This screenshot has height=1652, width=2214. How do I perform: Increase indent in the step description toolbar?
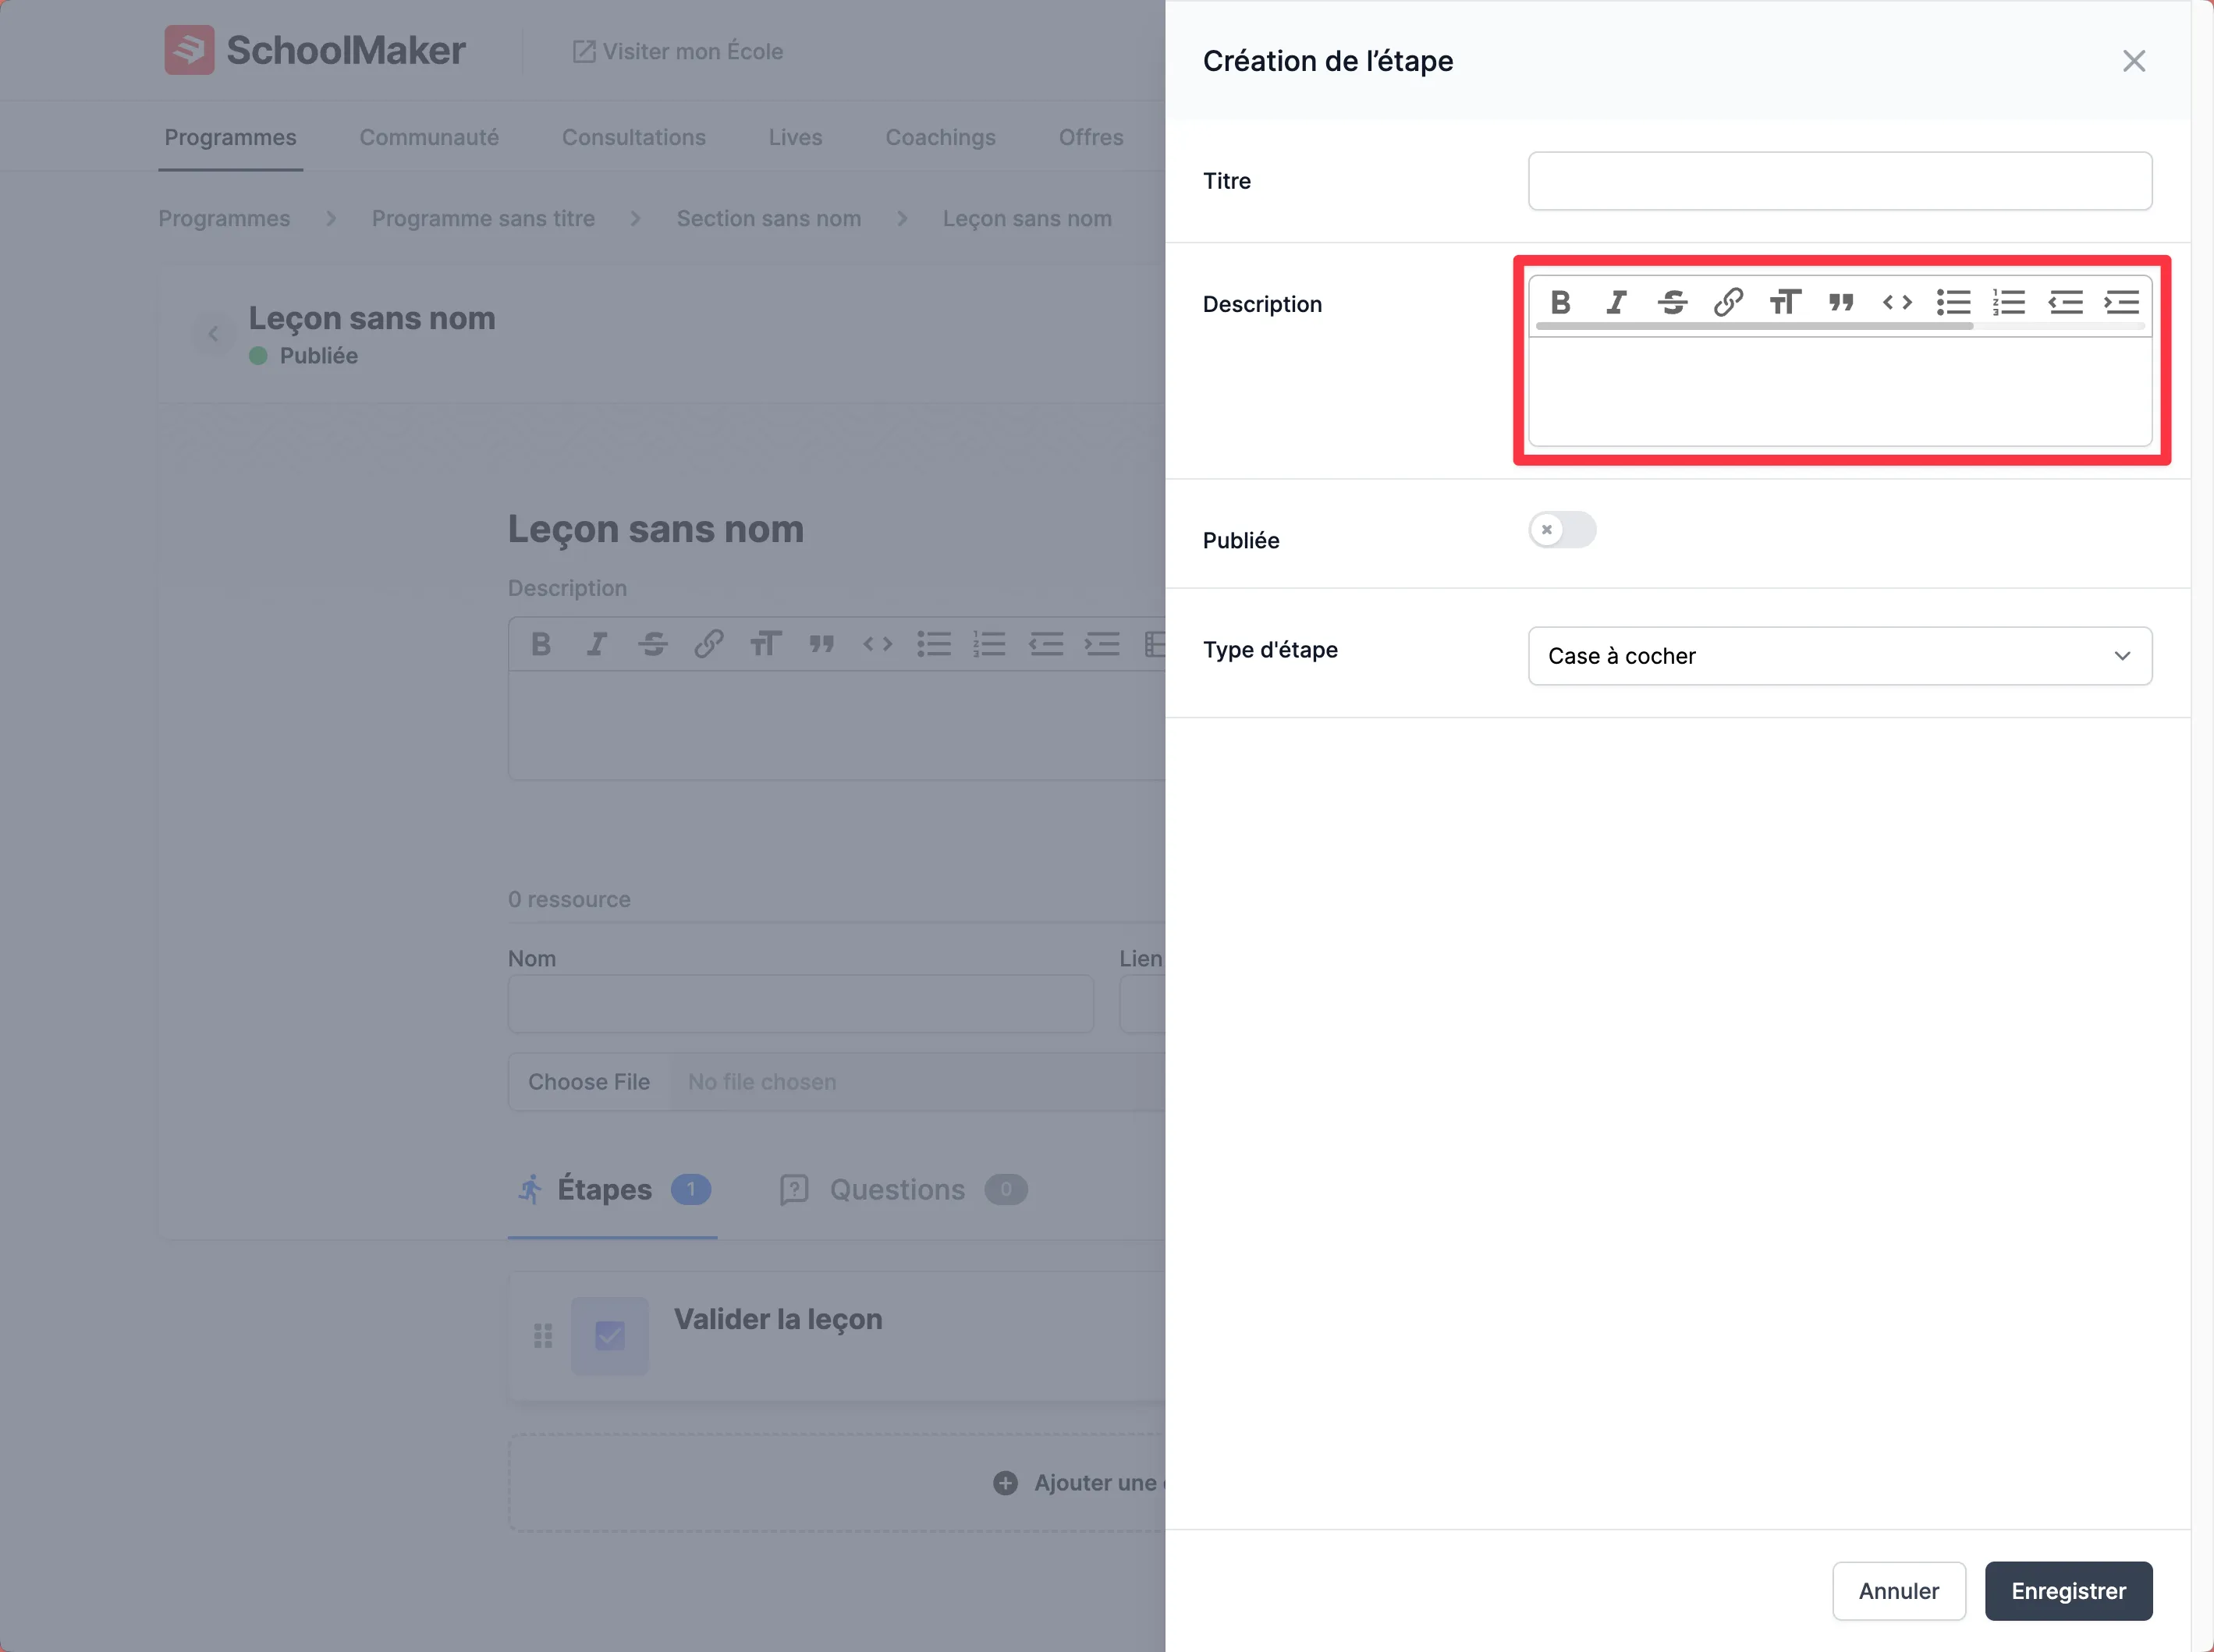[x=2121, y=302]
